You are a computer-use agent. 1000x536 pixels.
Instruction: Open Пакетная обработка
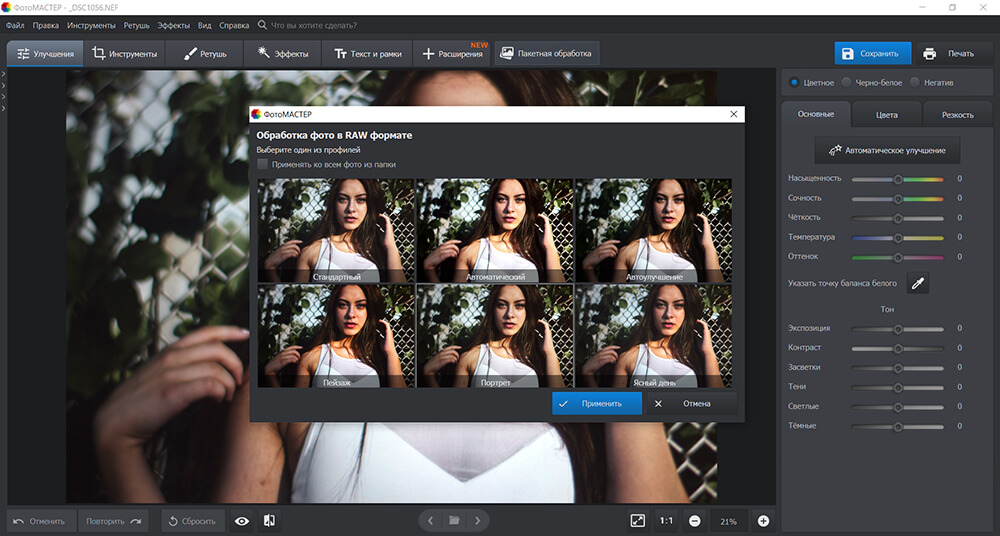547,54
